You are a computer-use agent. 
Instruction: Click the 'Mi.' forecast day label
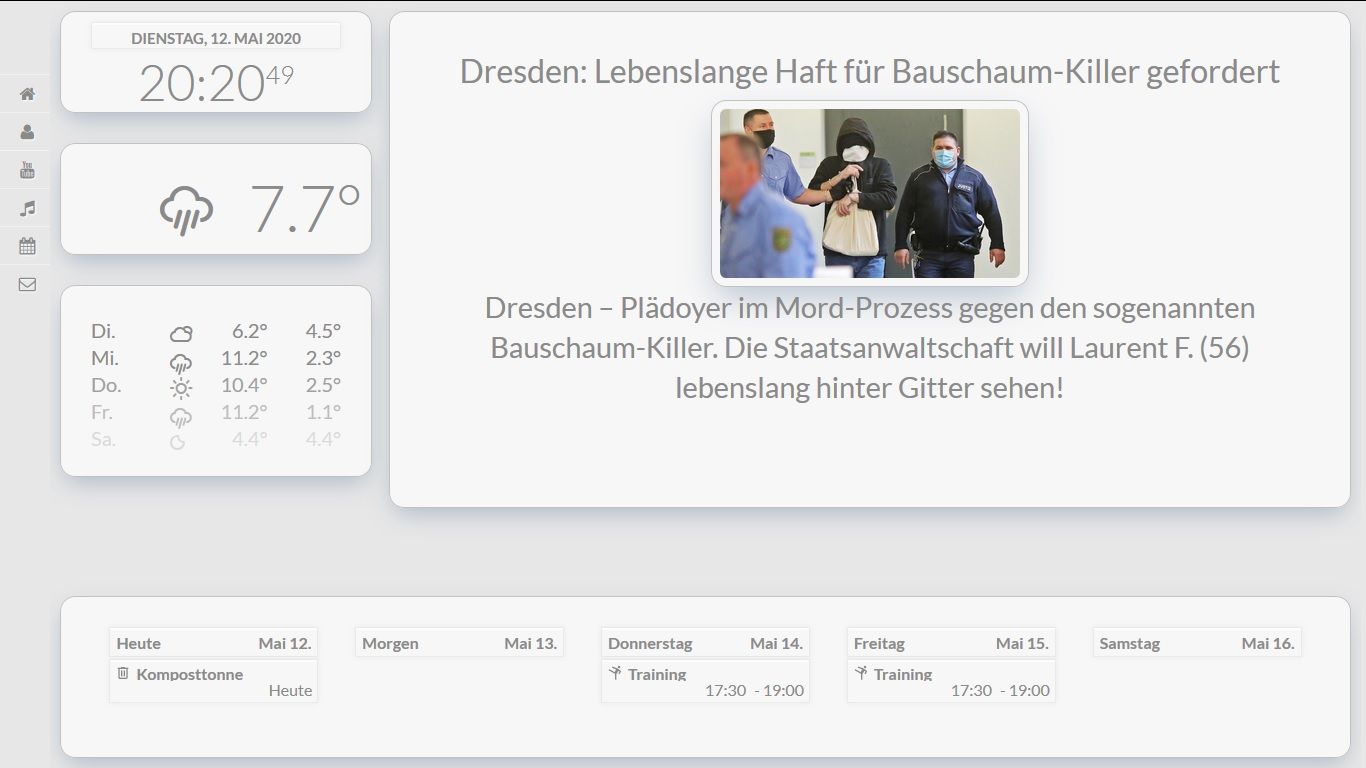click(x=105, y=358)
